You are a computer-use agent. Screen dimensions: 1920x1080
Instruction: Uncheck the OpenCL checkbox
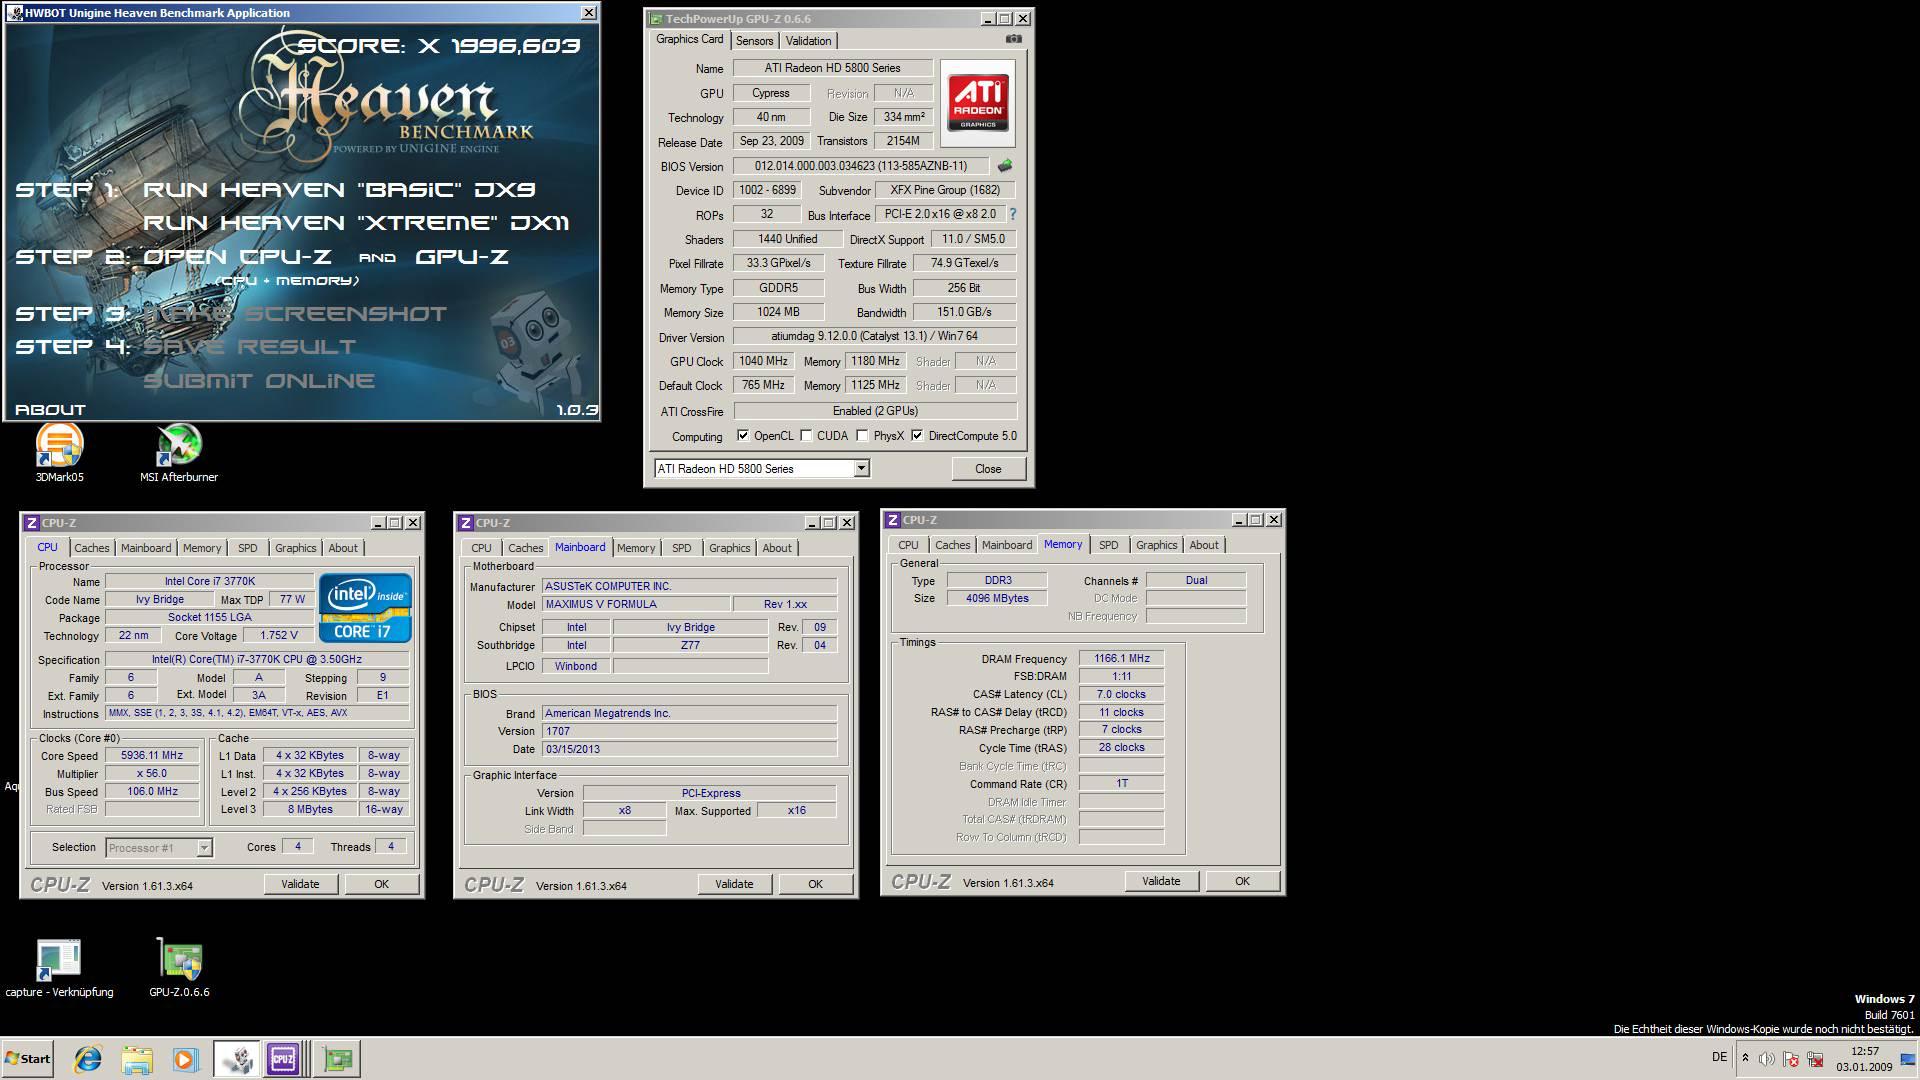742,436
